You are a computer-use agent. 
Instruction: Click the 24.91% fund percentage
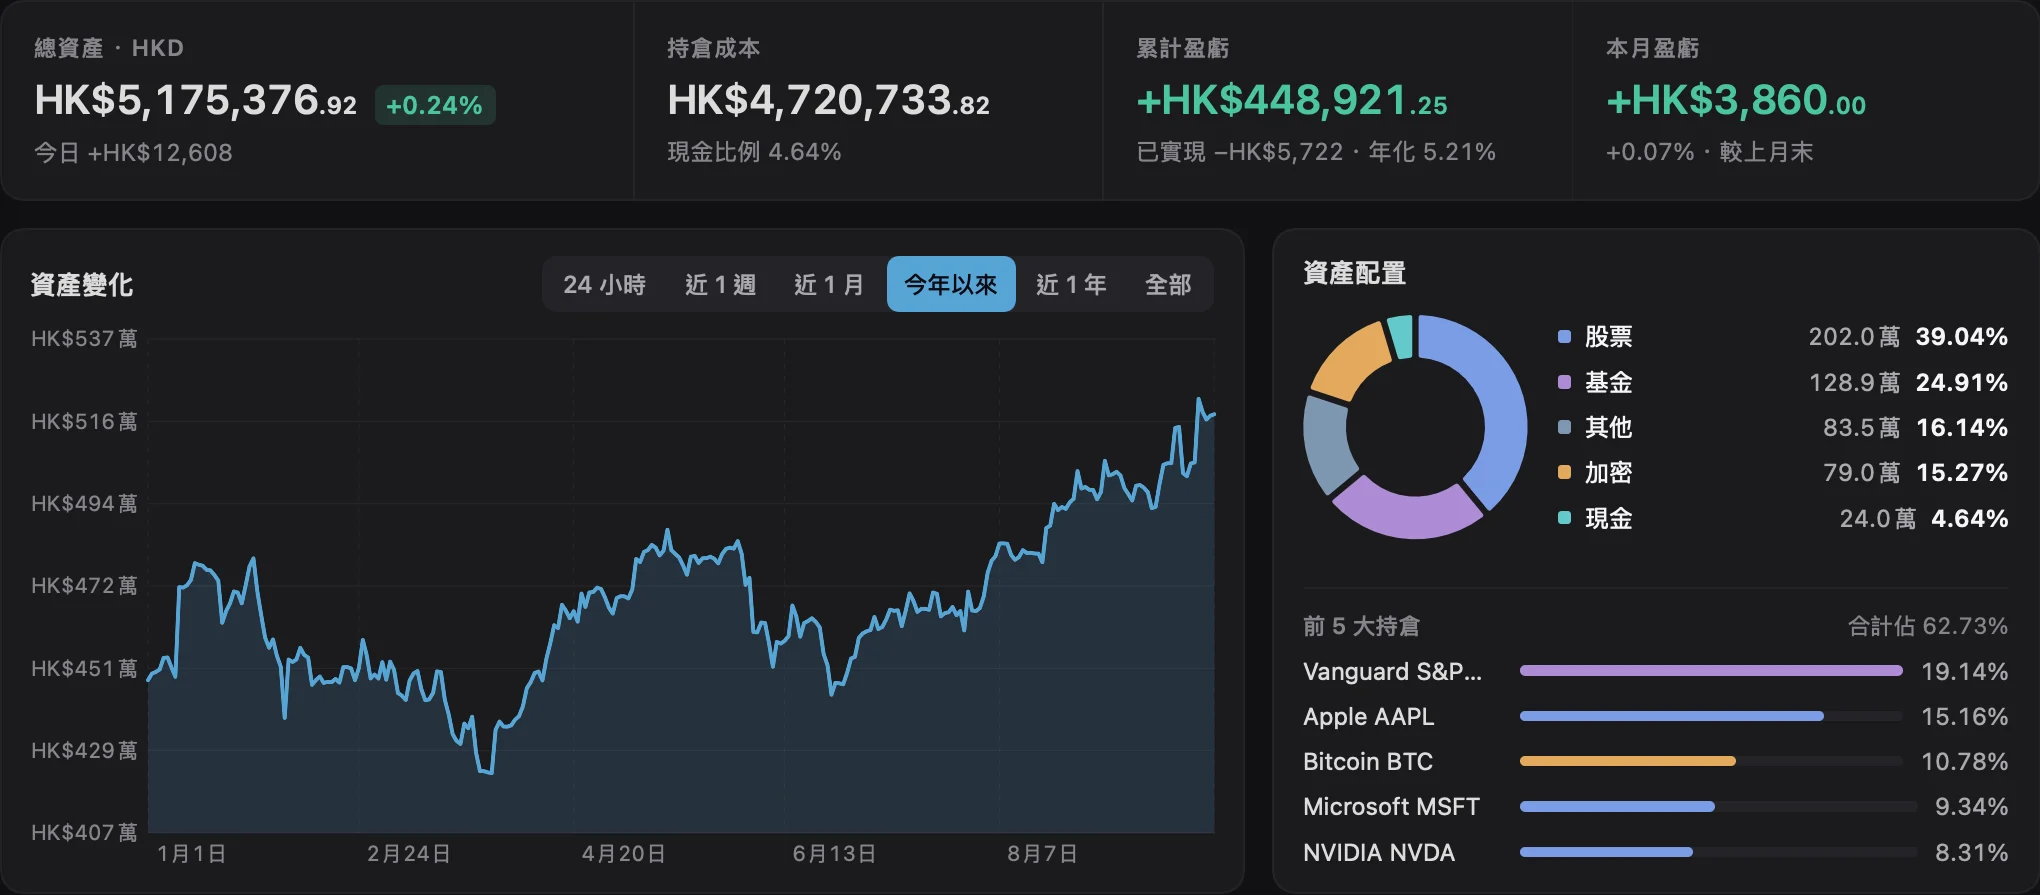[x=1961, y=382]
